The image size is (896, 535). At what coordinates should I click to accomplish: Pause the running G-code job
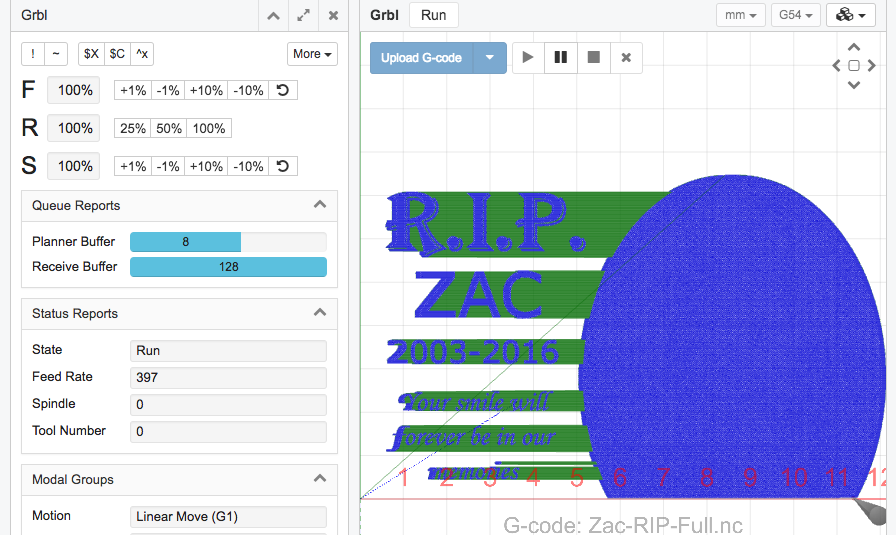coord(561,58)
